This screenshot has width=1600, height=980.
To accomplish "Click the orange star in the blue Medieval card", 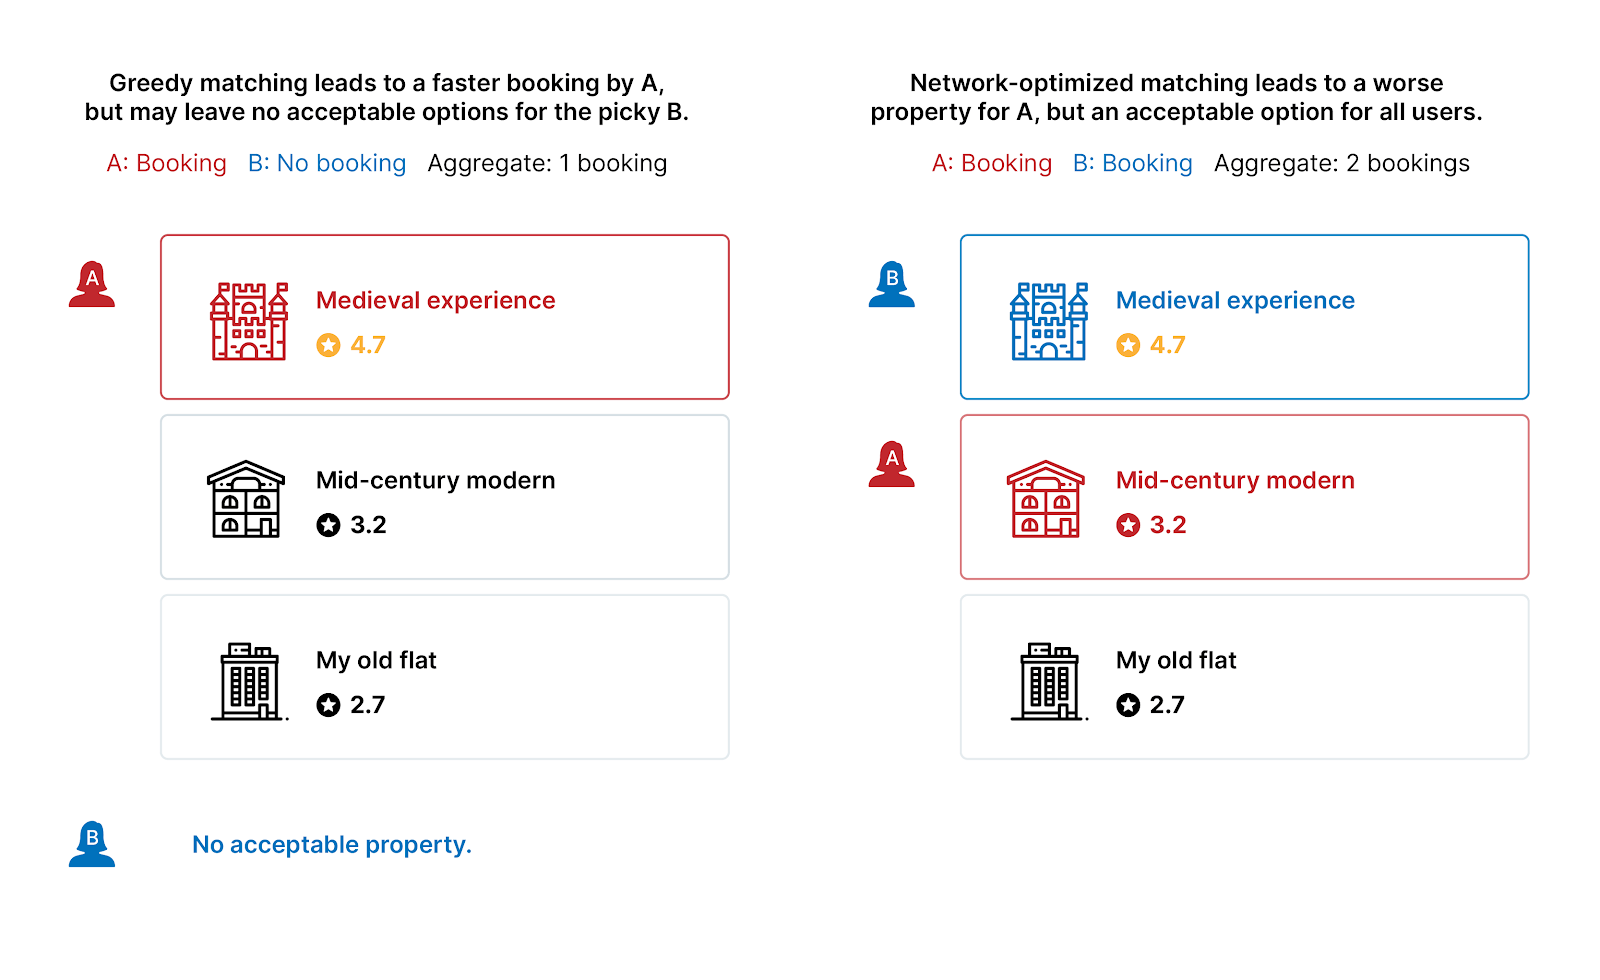I will pos(1128,345).
